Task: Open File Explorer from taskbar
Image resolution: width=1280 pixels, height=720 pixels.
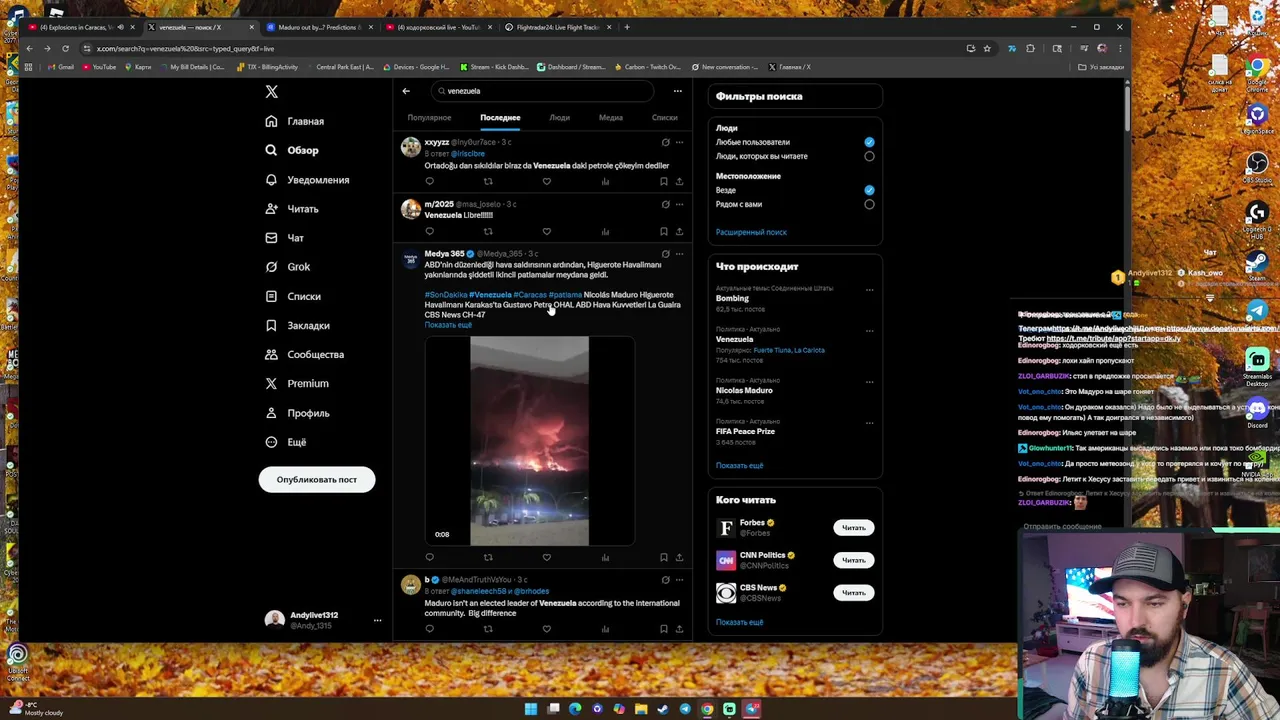Action: [x=641, y=709]
